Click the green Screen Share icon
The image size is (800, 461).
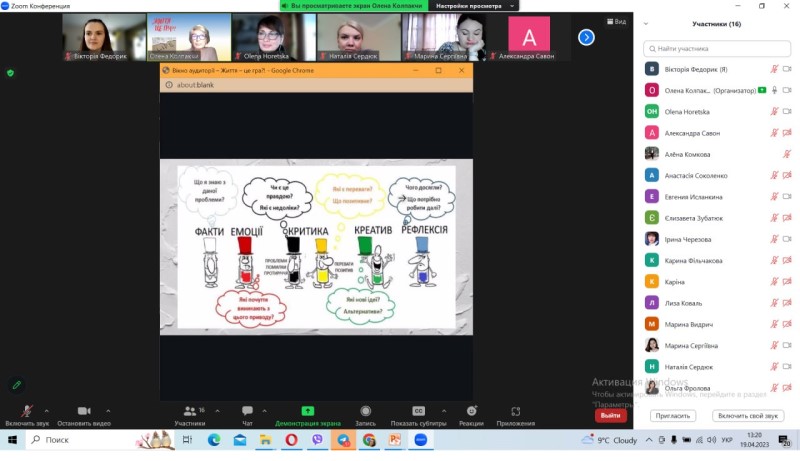(308, 412)
